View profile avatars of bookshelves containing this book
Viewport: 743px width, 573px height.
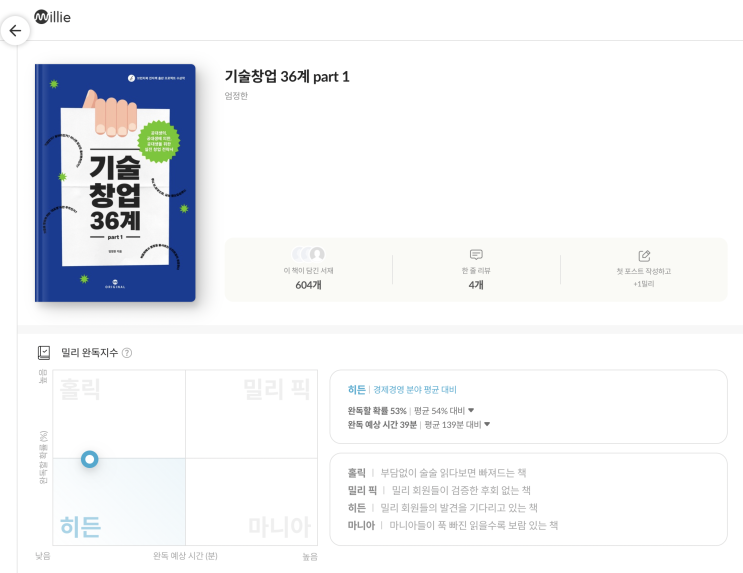[308, 254]
